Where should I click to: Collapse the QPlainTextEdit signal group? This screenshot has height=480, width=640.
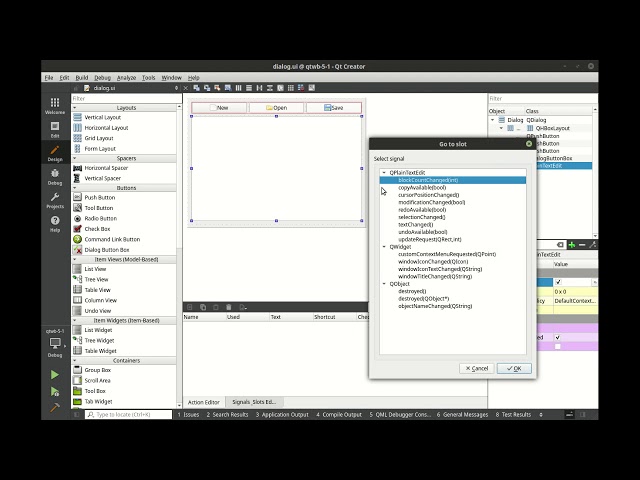(384, 173)
